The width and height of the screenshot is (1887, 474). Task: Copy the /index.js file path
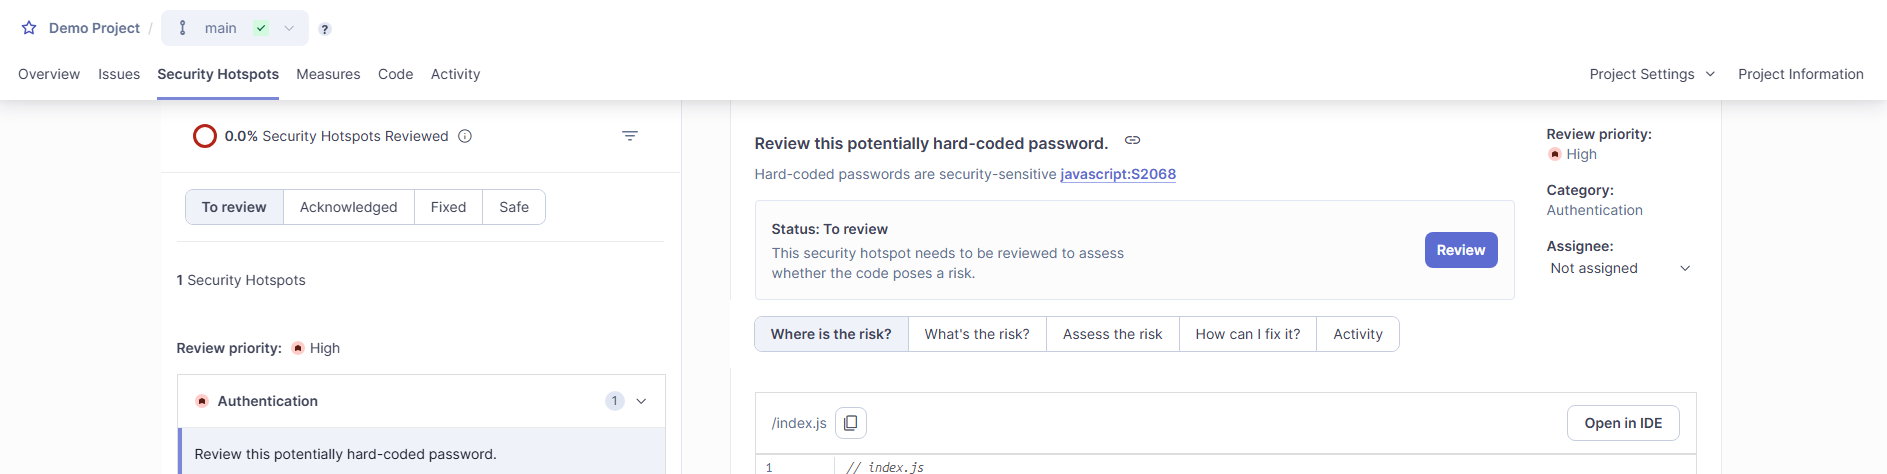point(851,423)
